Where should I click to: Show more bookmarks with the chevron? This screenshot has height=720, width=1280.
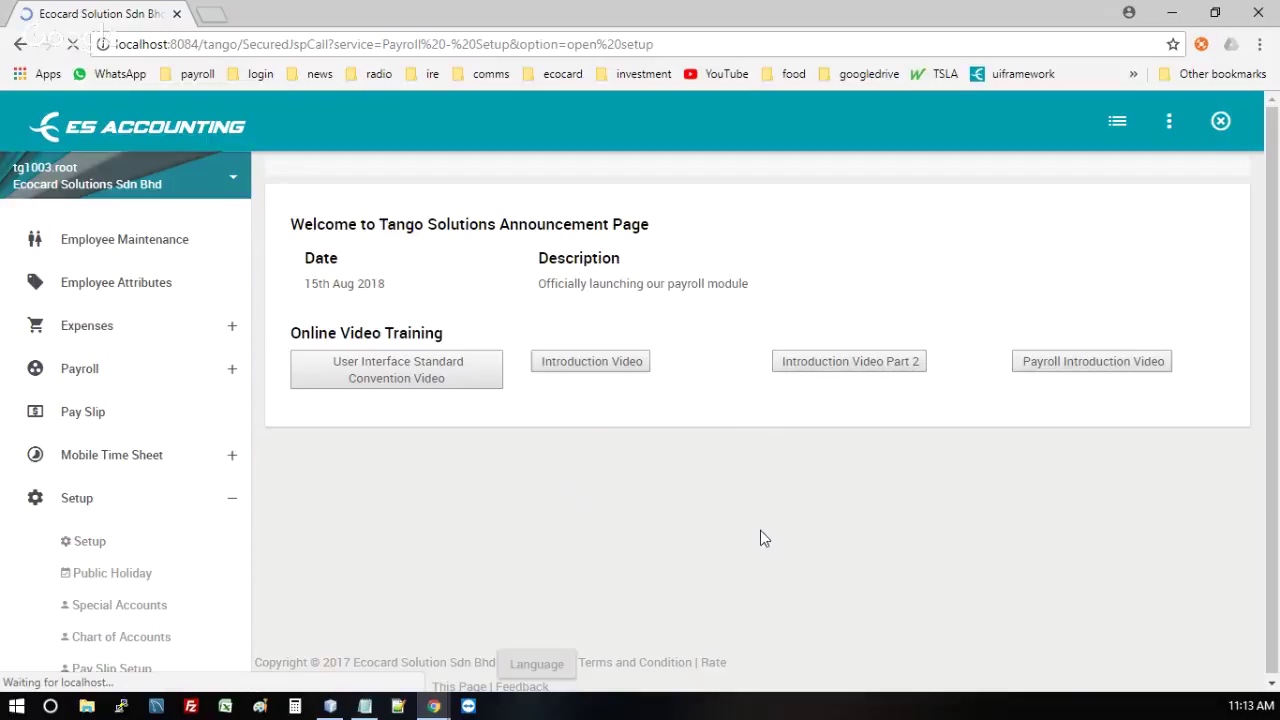click(x=1133, y=74)
